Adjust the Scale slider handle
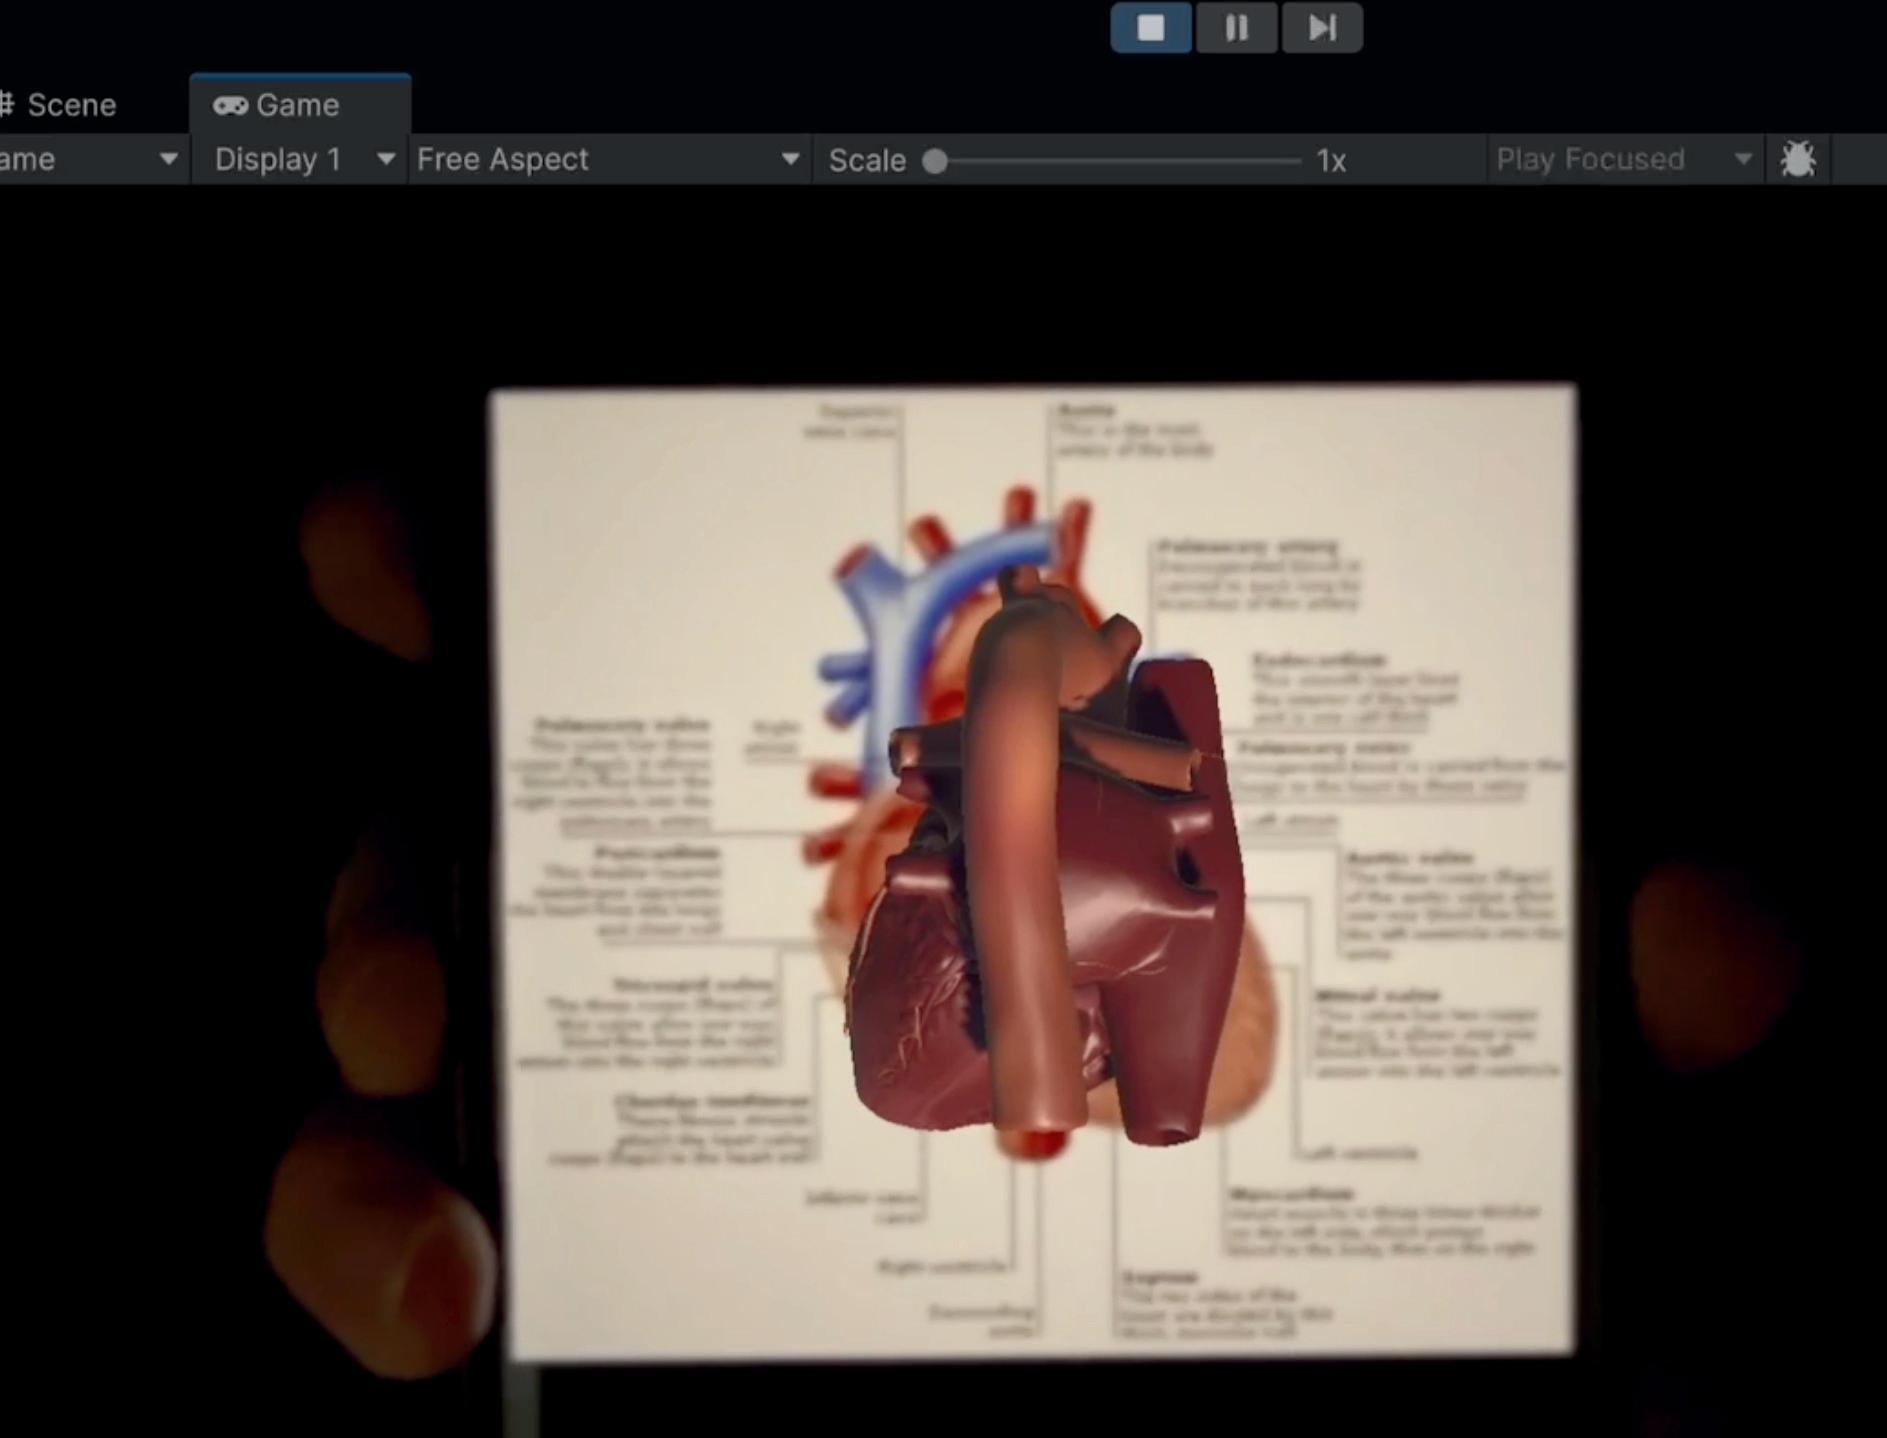The image size is (1887, 1438). 935,161
